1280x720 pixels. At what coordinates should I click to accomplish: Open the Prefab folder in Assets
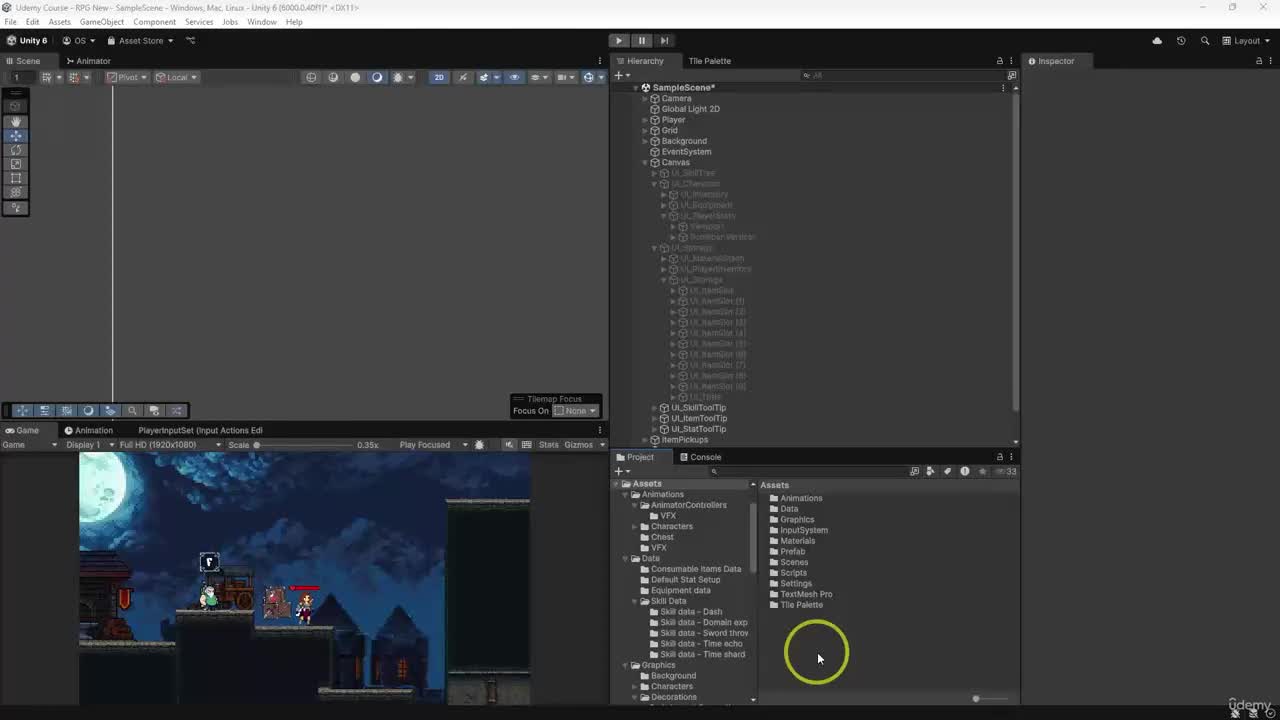click(x=792, y=551)
